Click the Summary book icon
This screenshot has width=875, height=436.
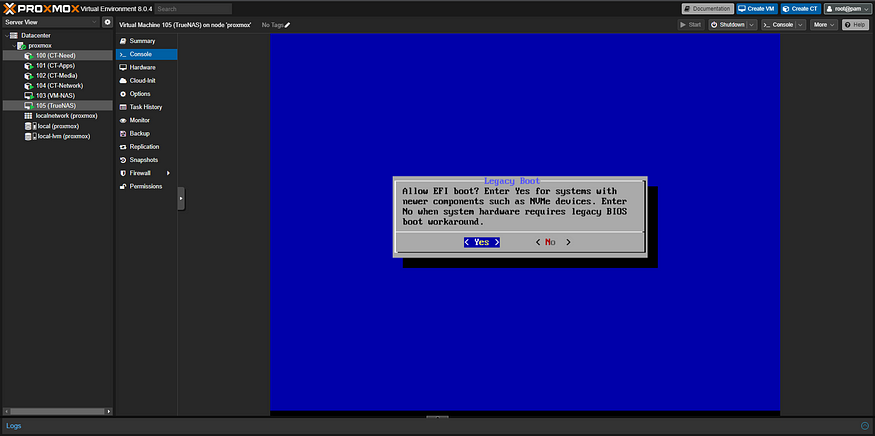coord(123,41)
